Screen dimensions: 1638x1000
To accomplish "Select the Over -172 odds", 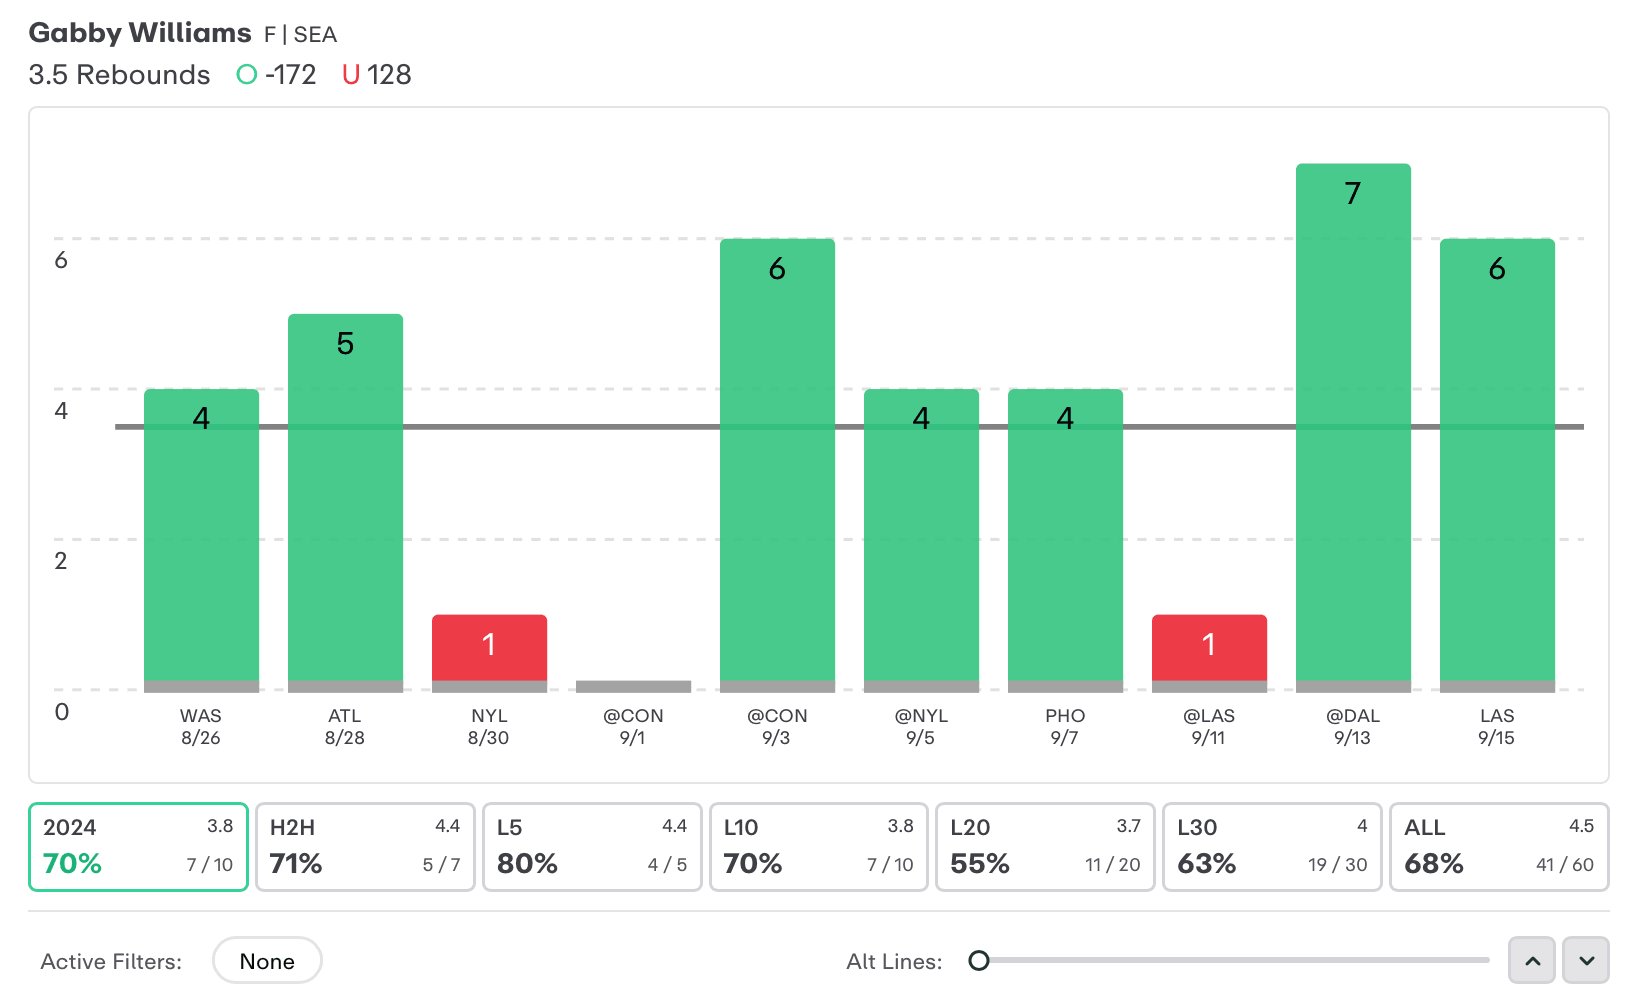I will (x=277, y=75).
